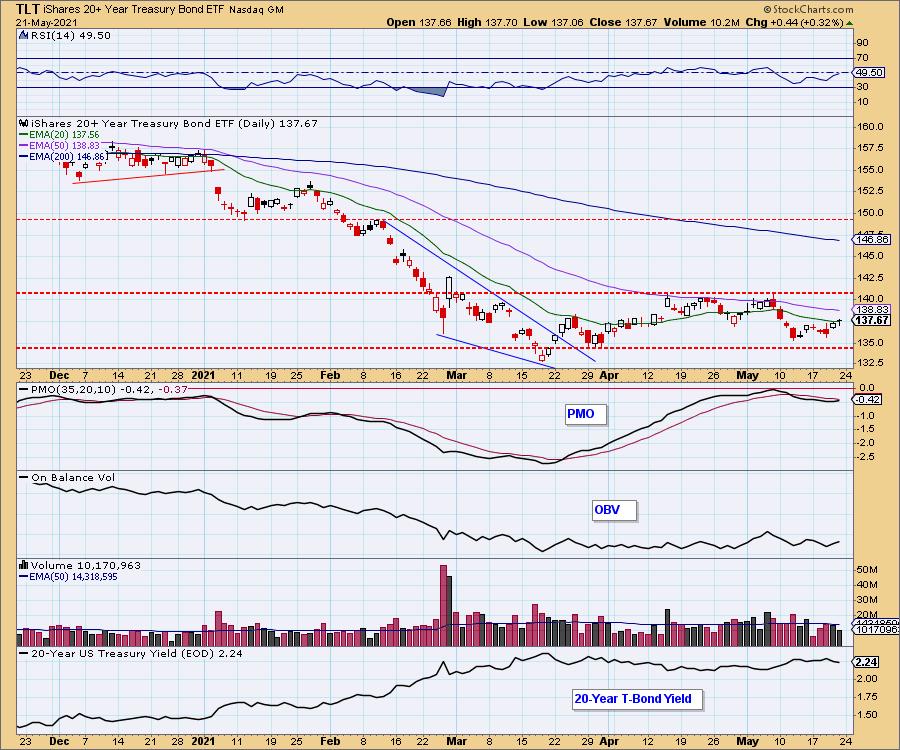Click the 138.83 EMA price tag
This screenshot has width=900, height=750.
(872, 309)
